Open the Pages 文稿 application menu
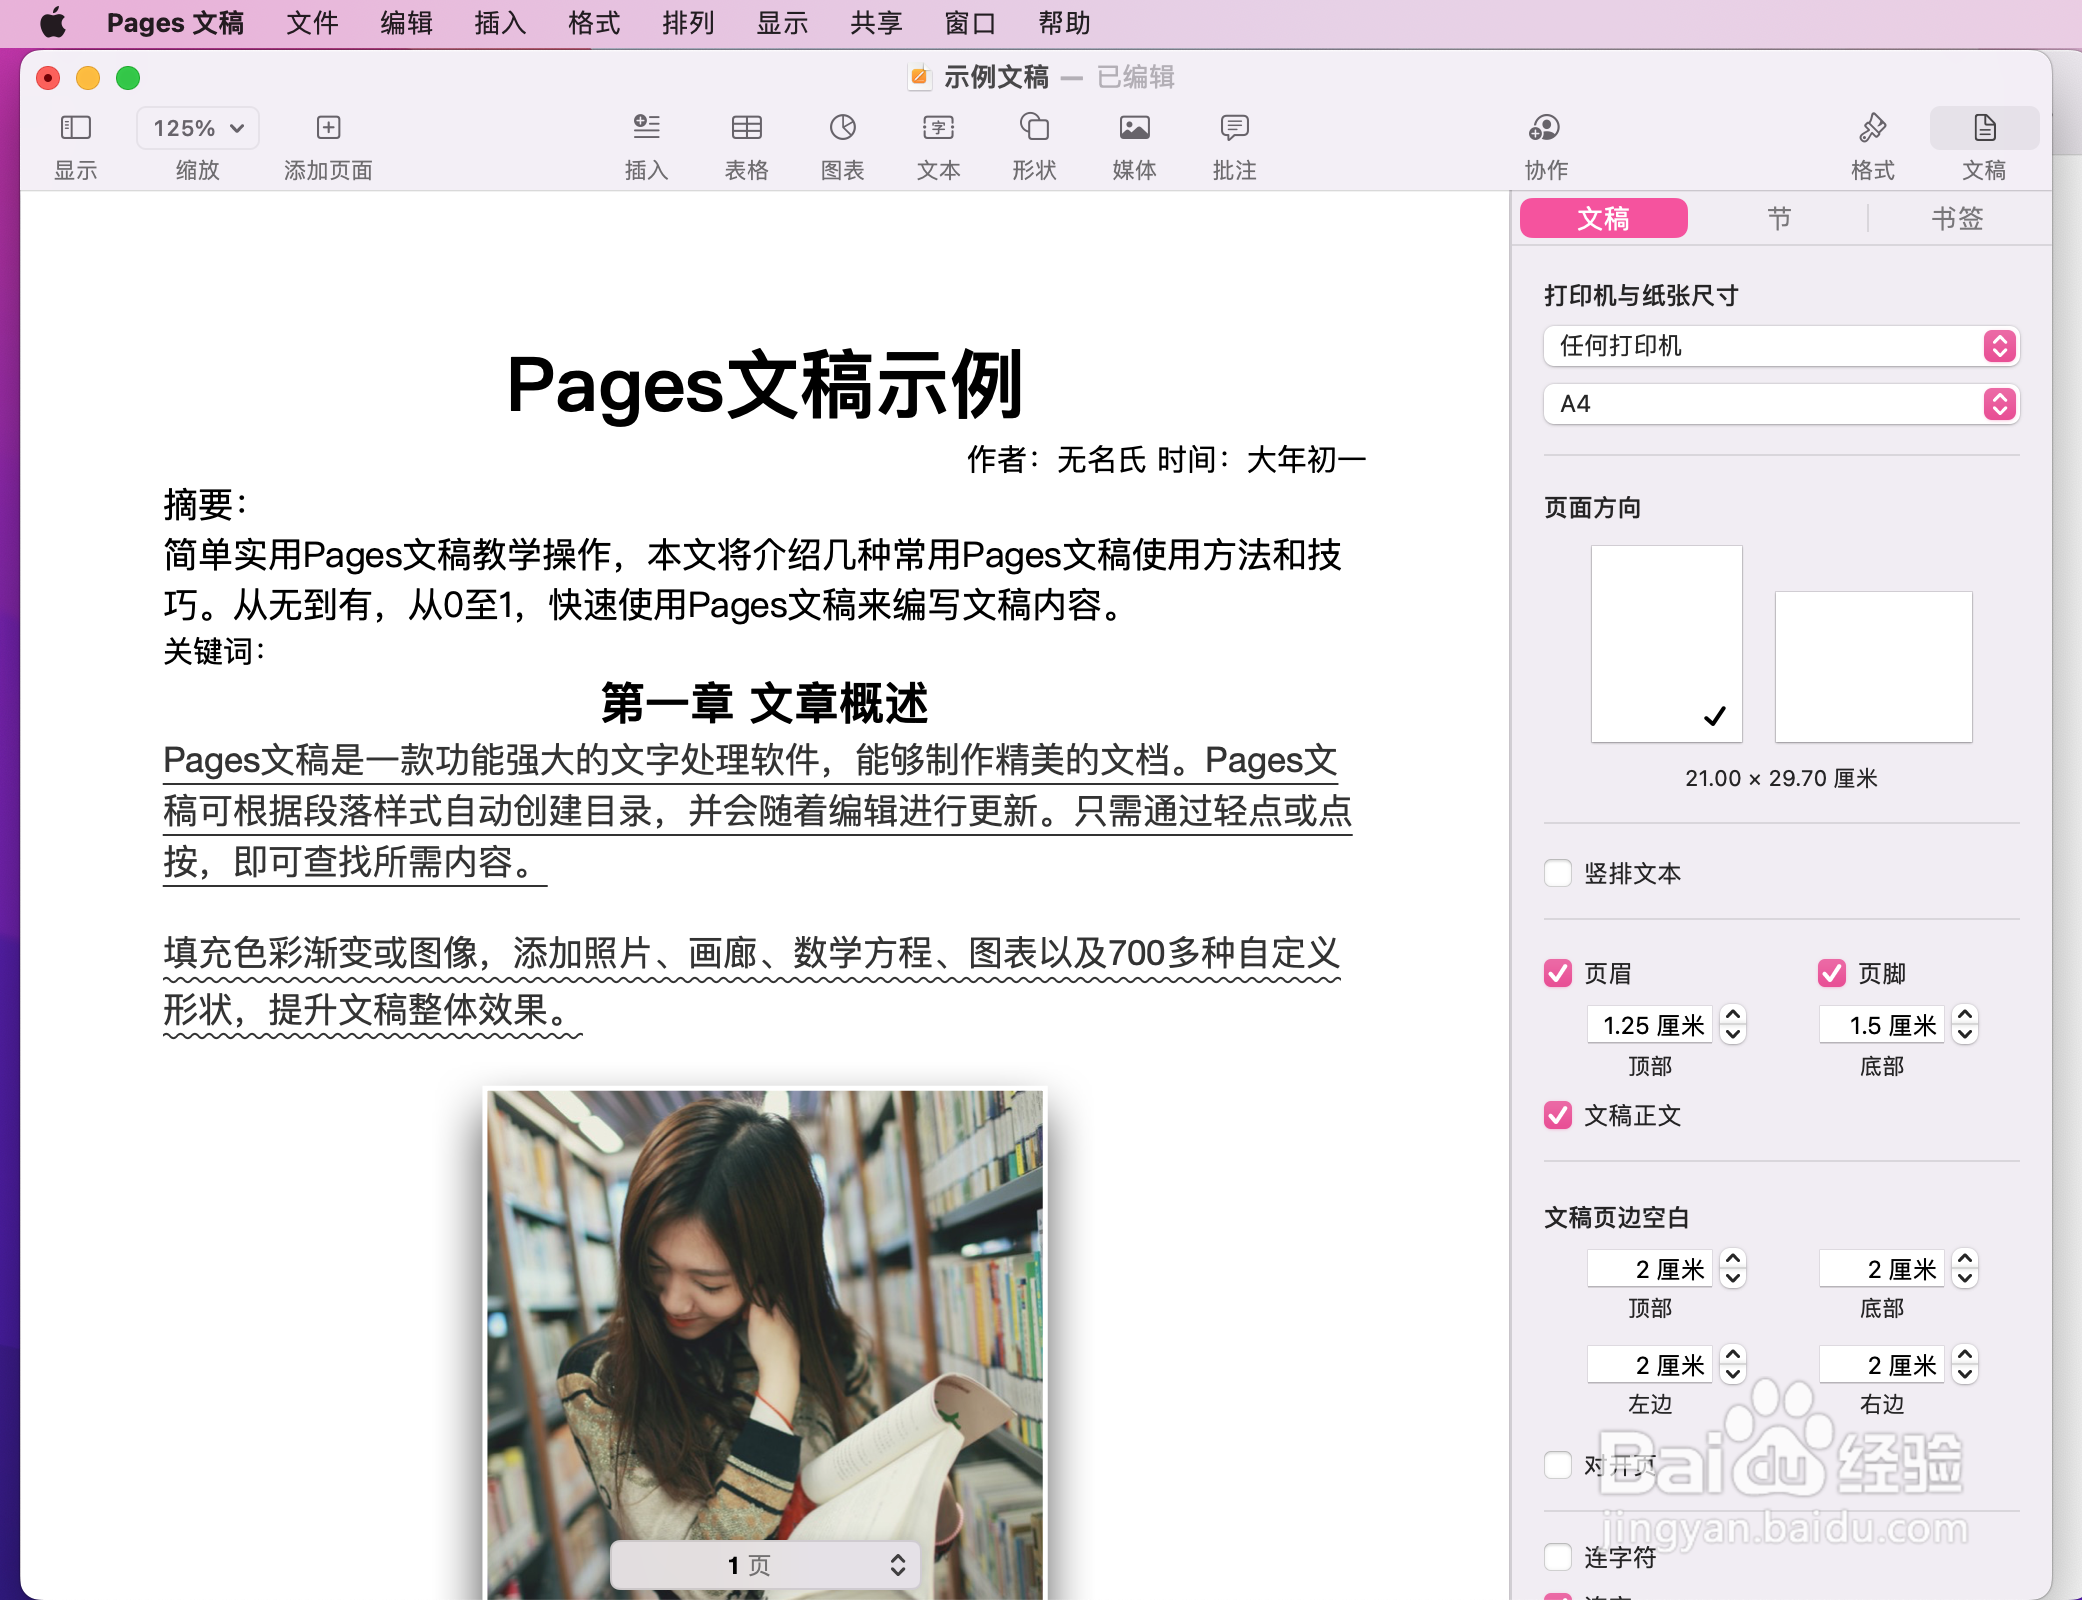 [x=175, y=22]
